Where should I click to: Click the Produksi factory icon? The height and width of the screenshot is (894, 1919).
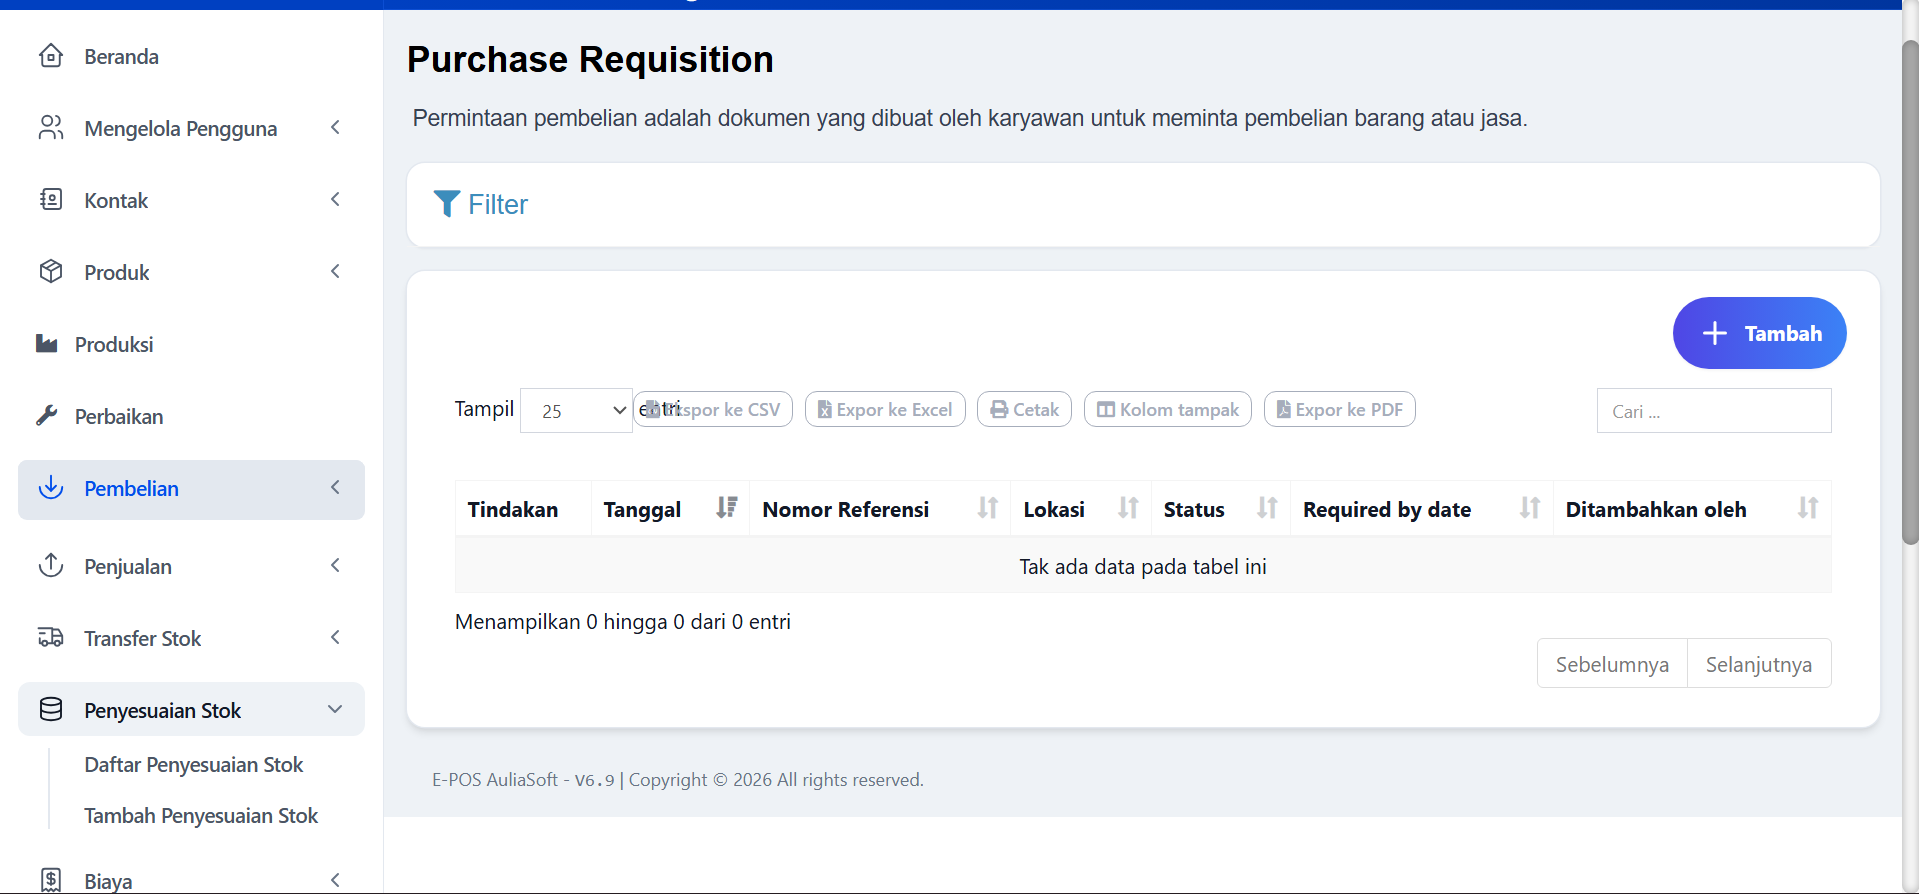pos(46,344)
